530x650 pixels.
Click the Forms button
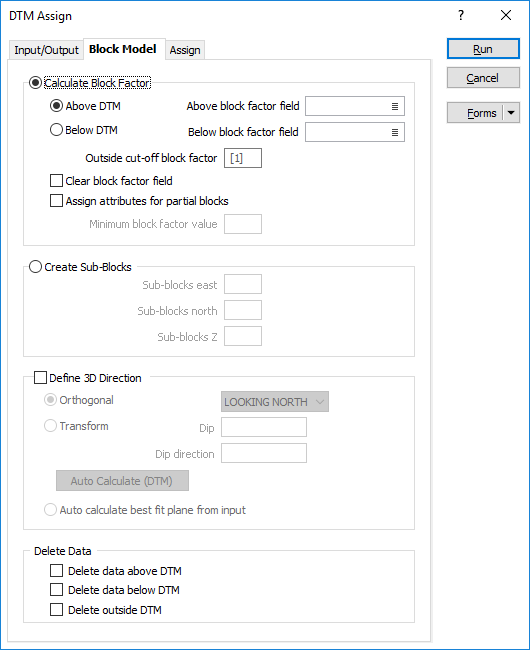pyautogui.click(x=475, y=113)
